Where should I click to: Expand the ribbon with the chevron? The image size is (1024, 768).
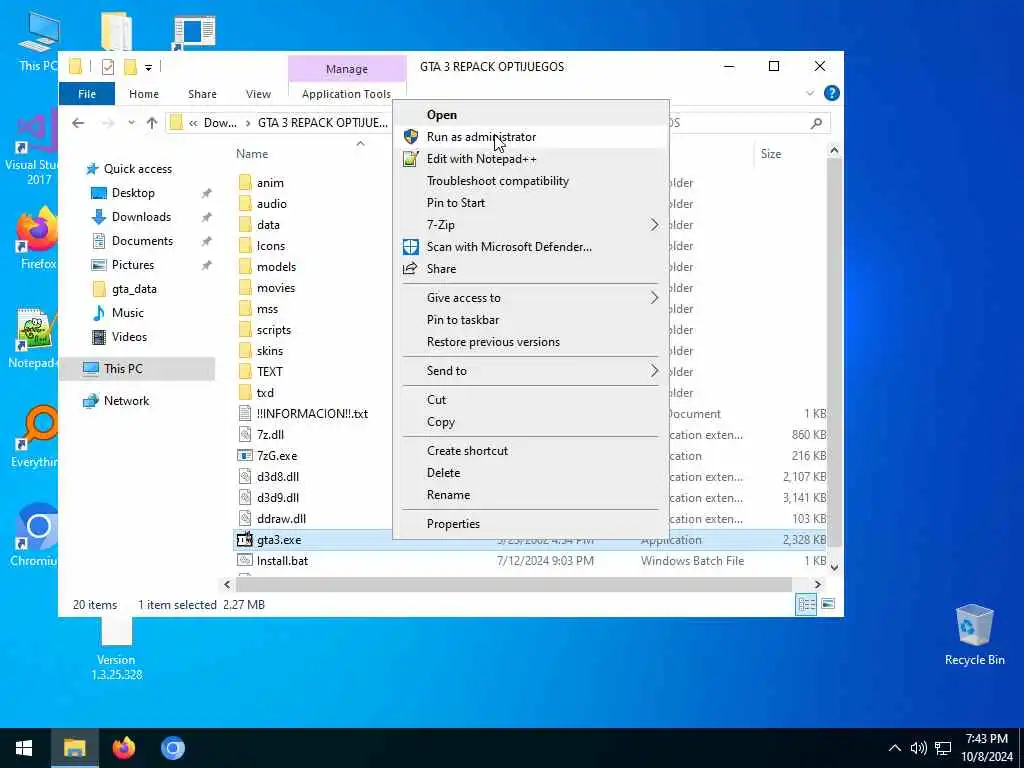pyautogui.click(x=810, y=93)
